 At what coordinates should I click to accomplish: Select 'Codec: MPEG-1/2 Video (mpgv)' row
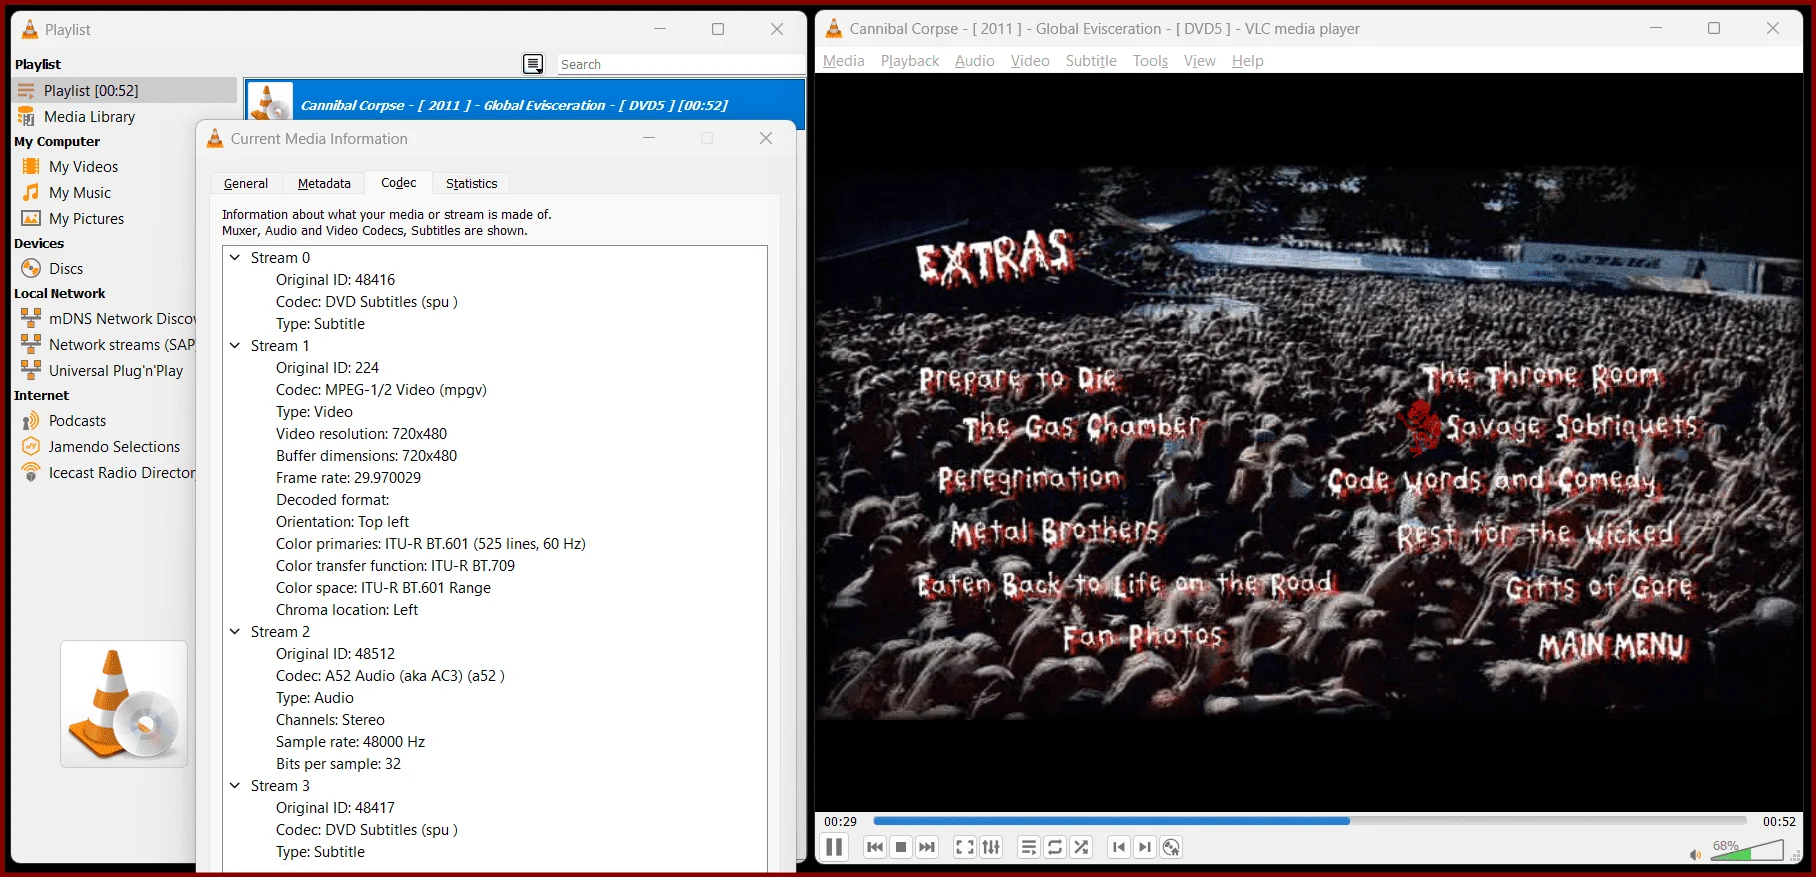(381, 389)
